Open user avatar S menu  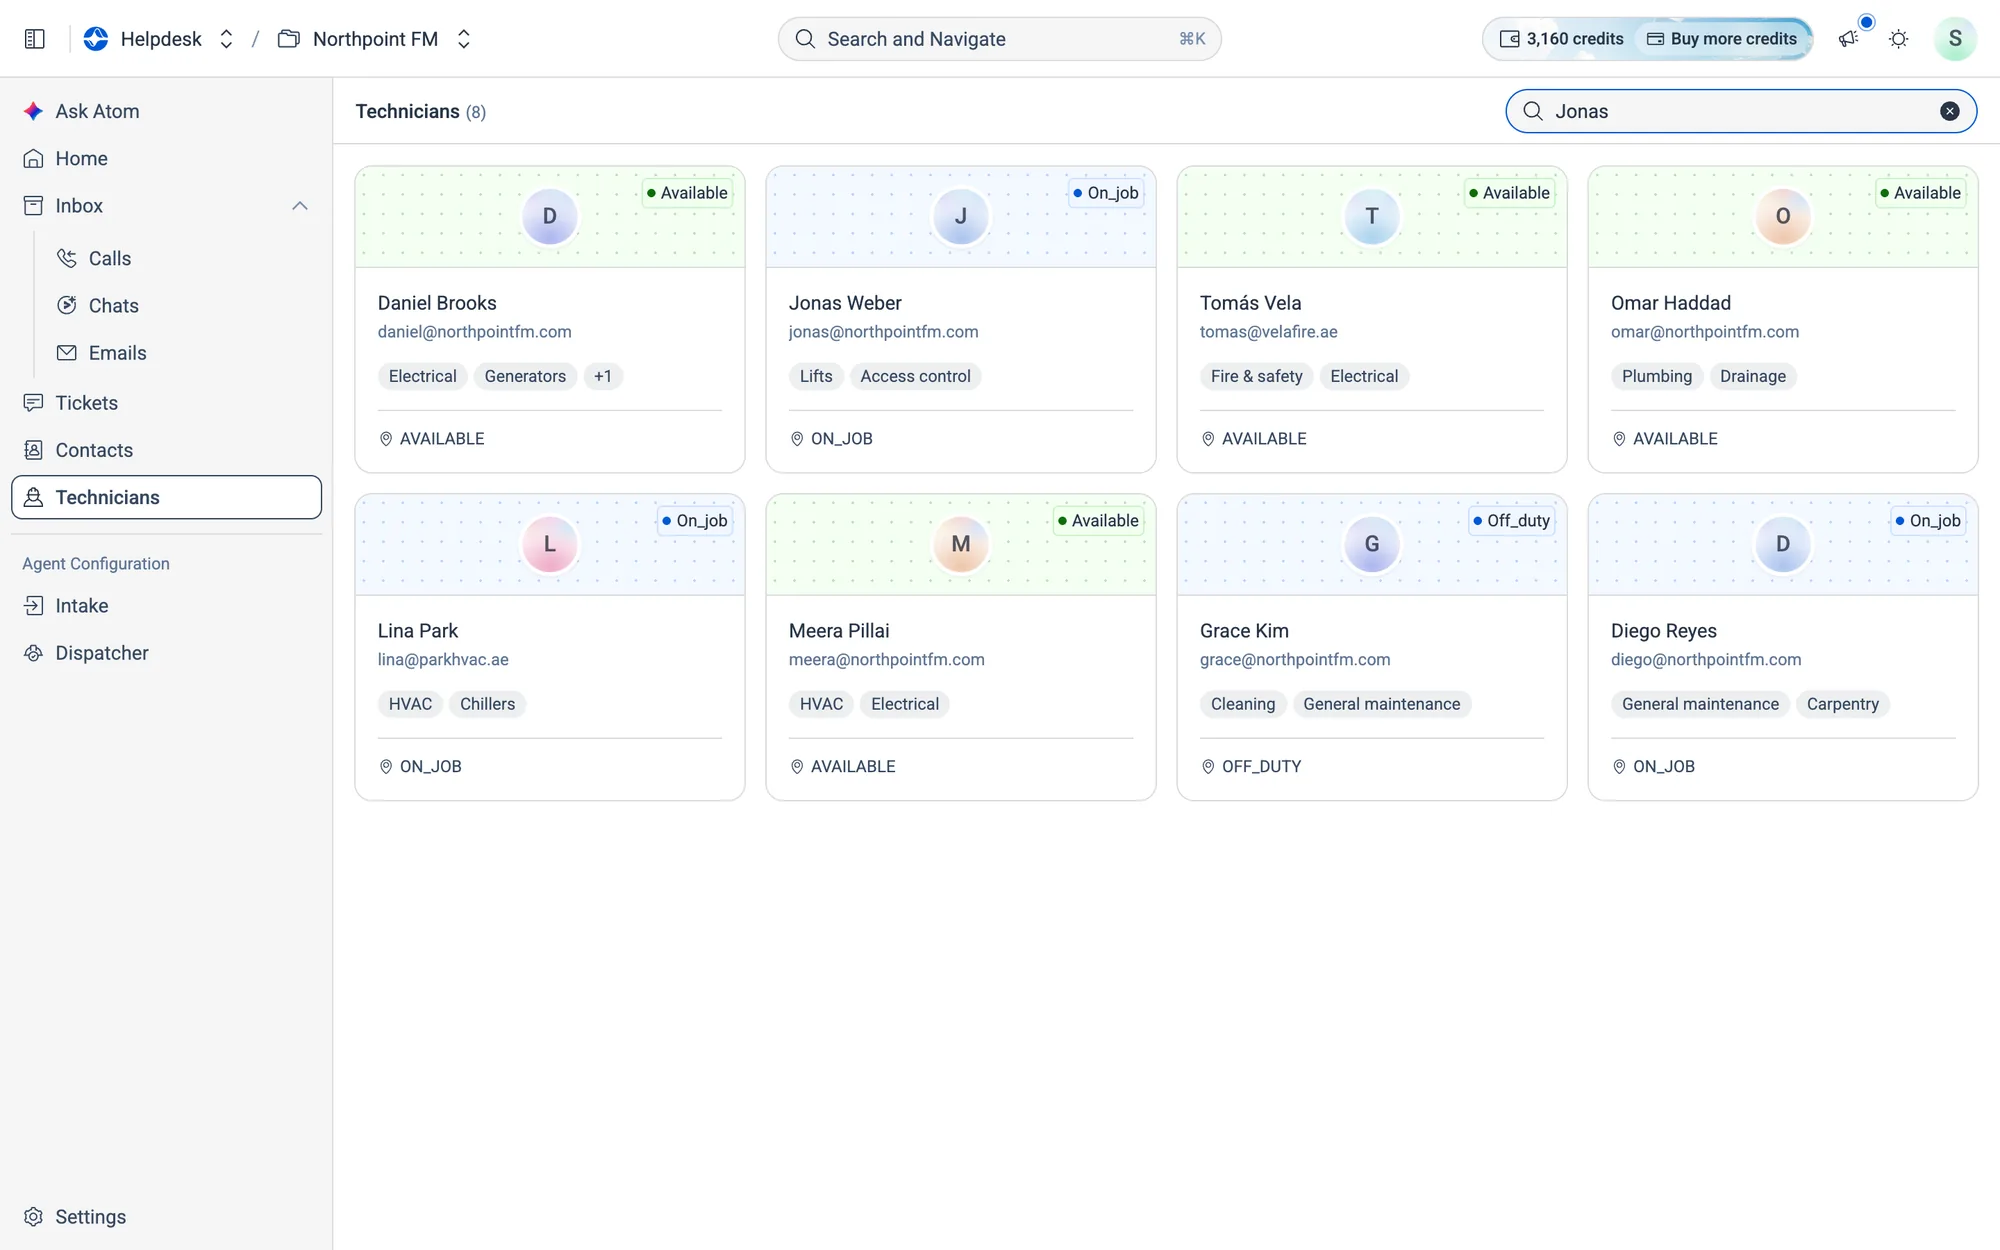click(1955, 39)
